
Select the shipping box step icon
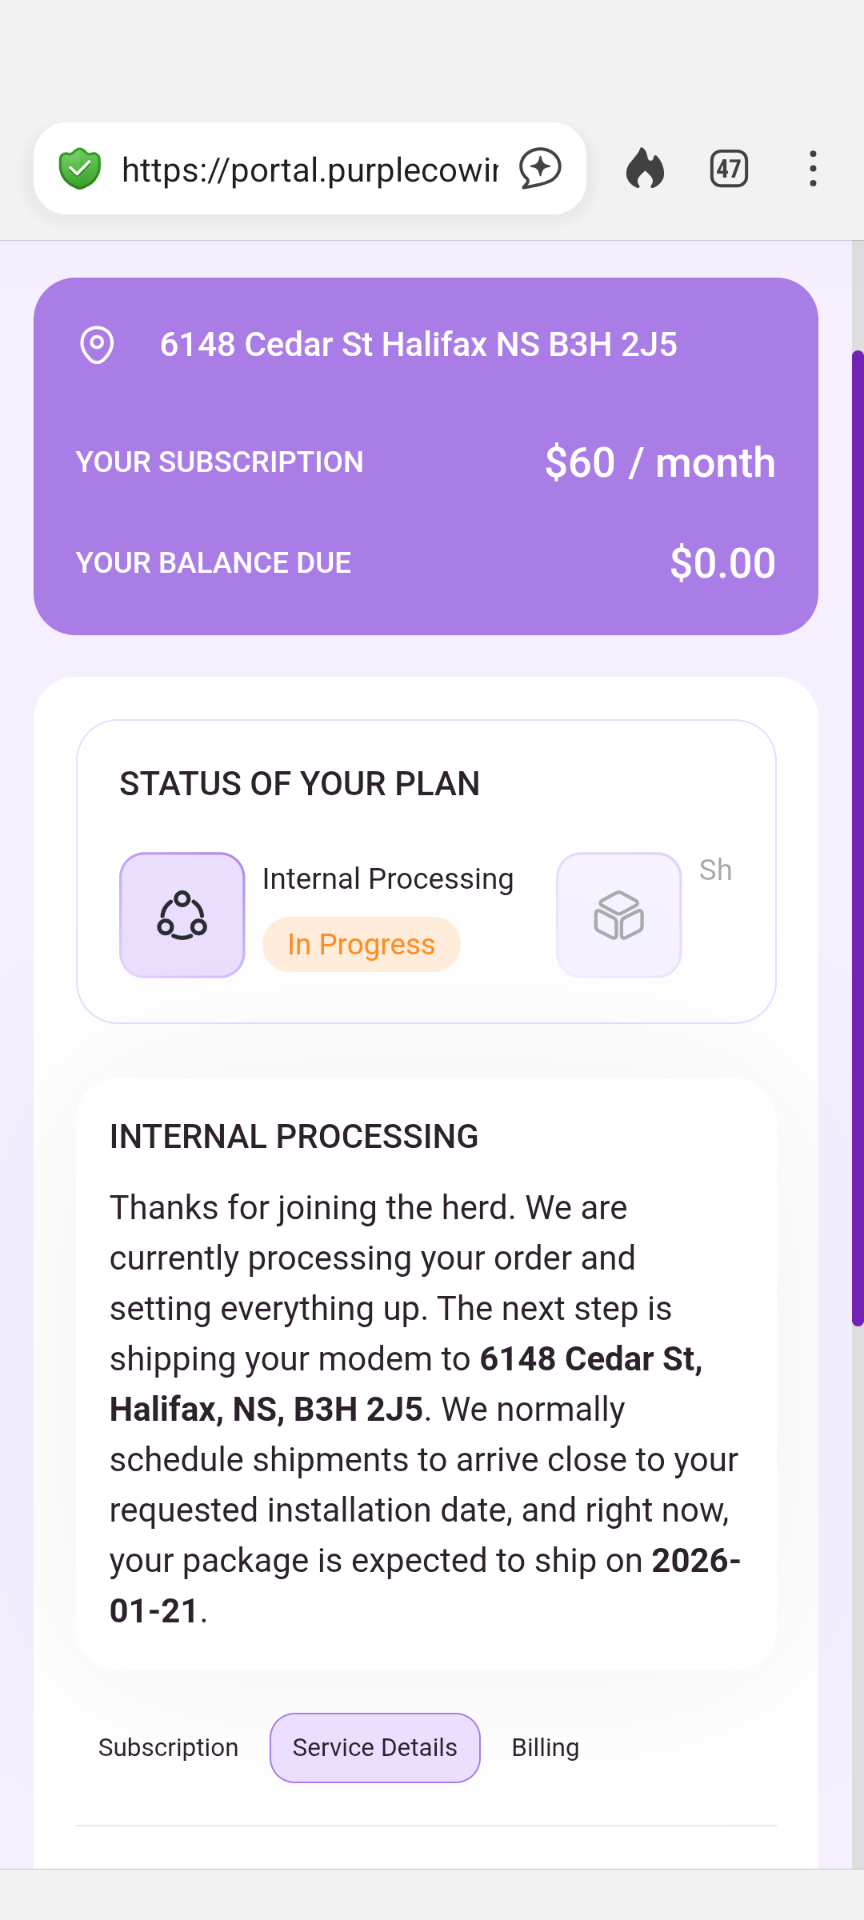[x=619, y=915]
